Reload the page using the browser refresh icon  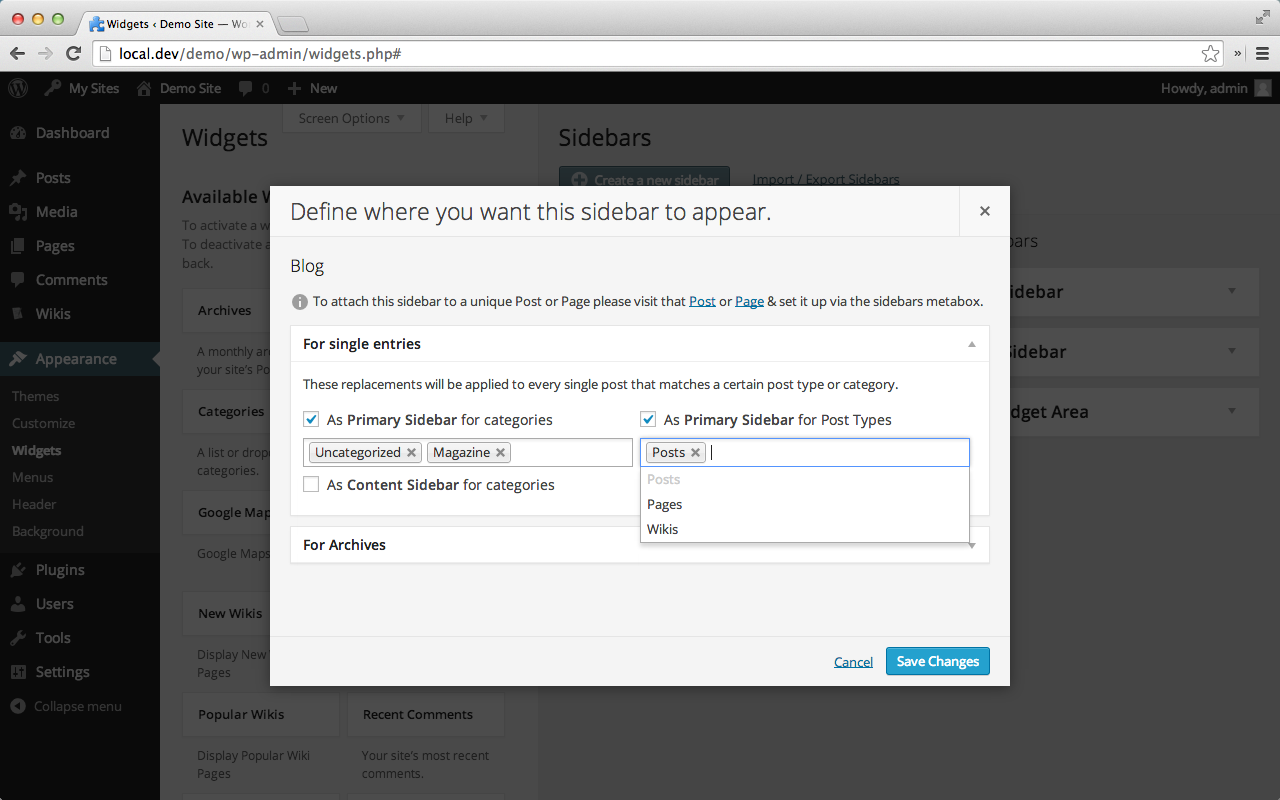click(73, 54)
